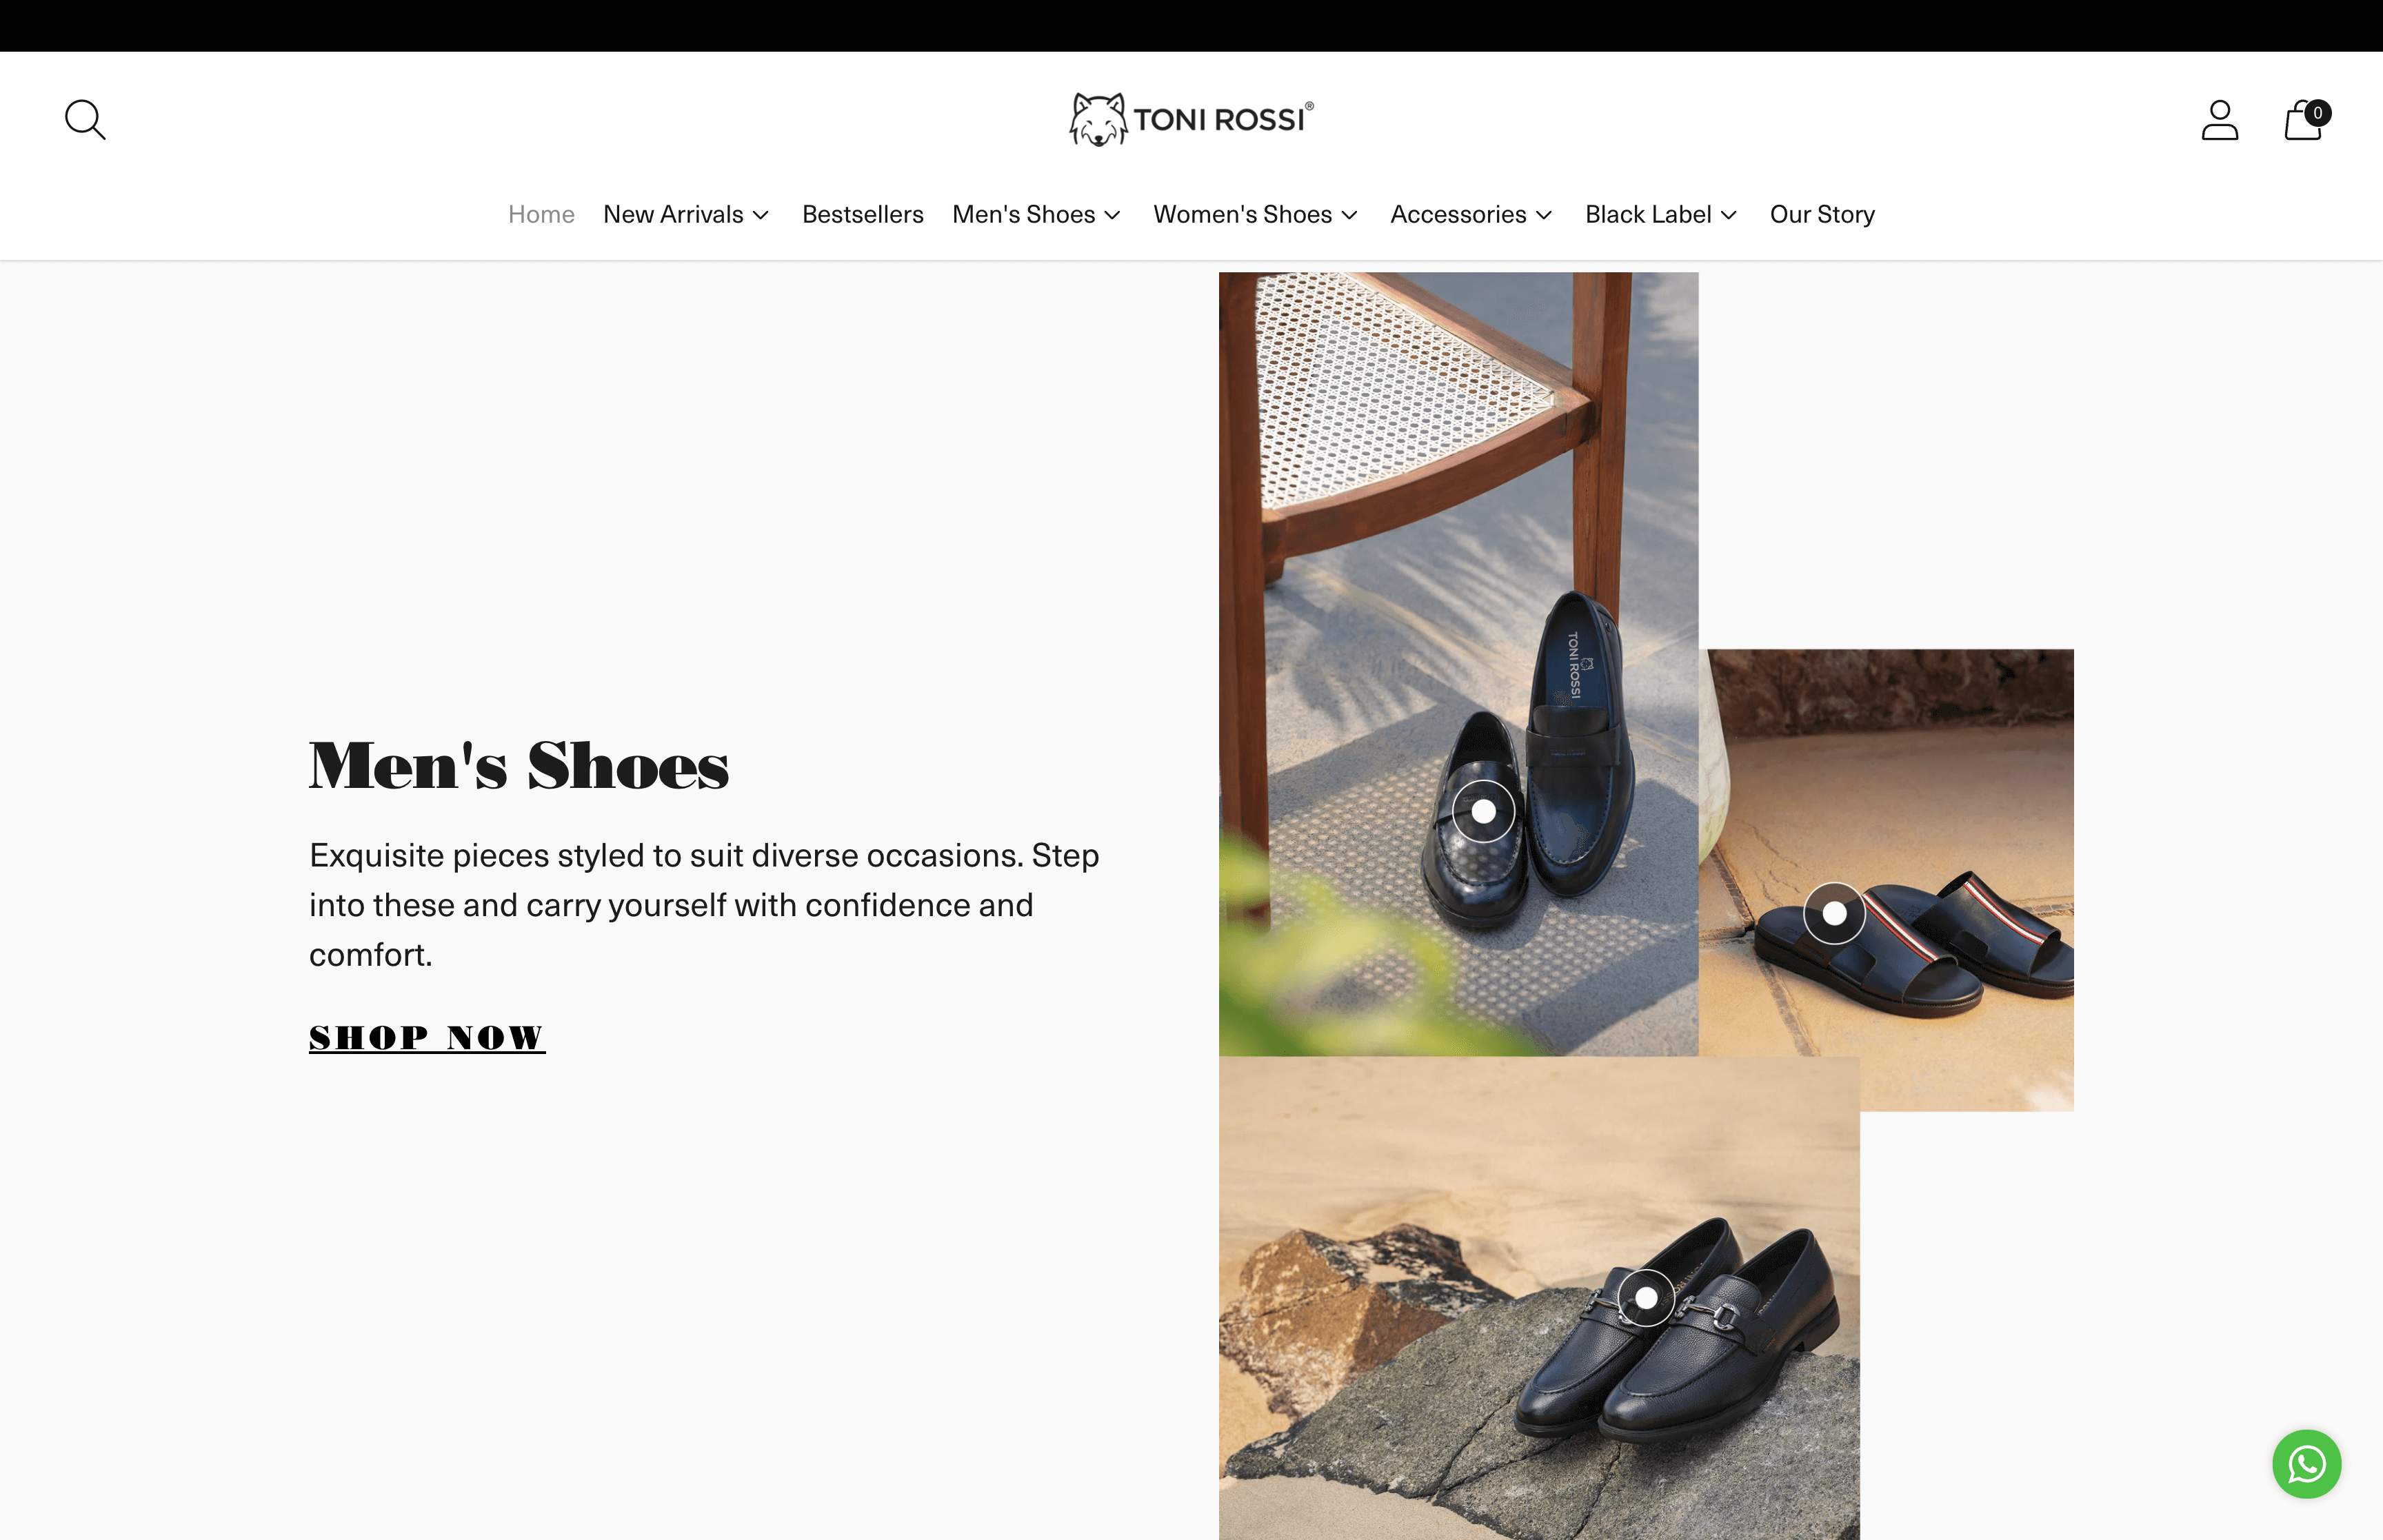Click the Men's Shoes heading
The height and width of the screenshot is (1540, 2383).
click(x=519, y=766)
